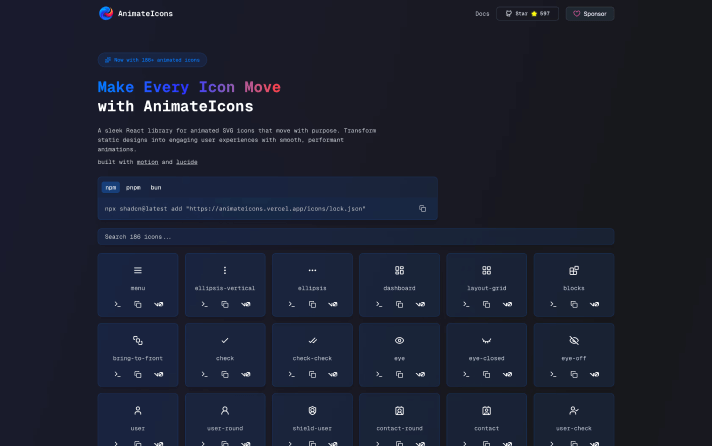Screen dimensions: 712x446
Task: Click the 'Now with 186+ animated icons' badge
Action: [x=152, y=60]
